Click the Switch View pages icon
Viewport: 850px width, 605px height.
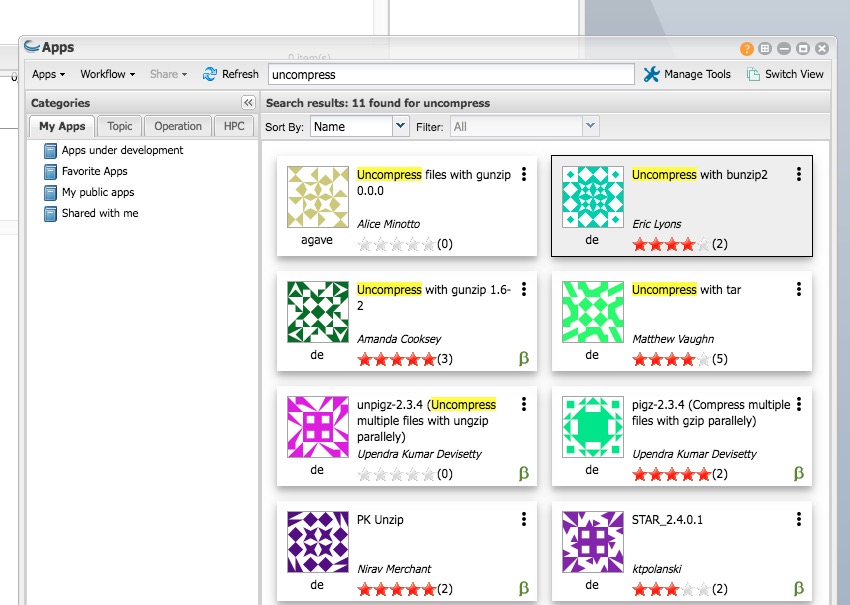[x=753, y=74]
